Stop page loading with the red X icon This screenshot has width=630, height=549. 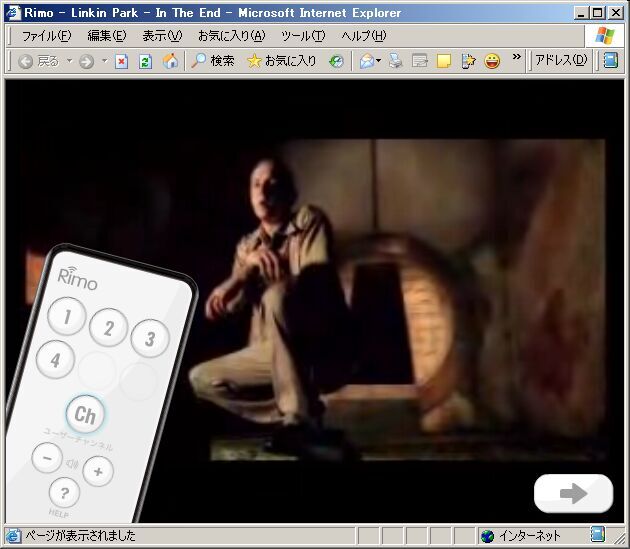pyautogui.click(x=121, y=61)
